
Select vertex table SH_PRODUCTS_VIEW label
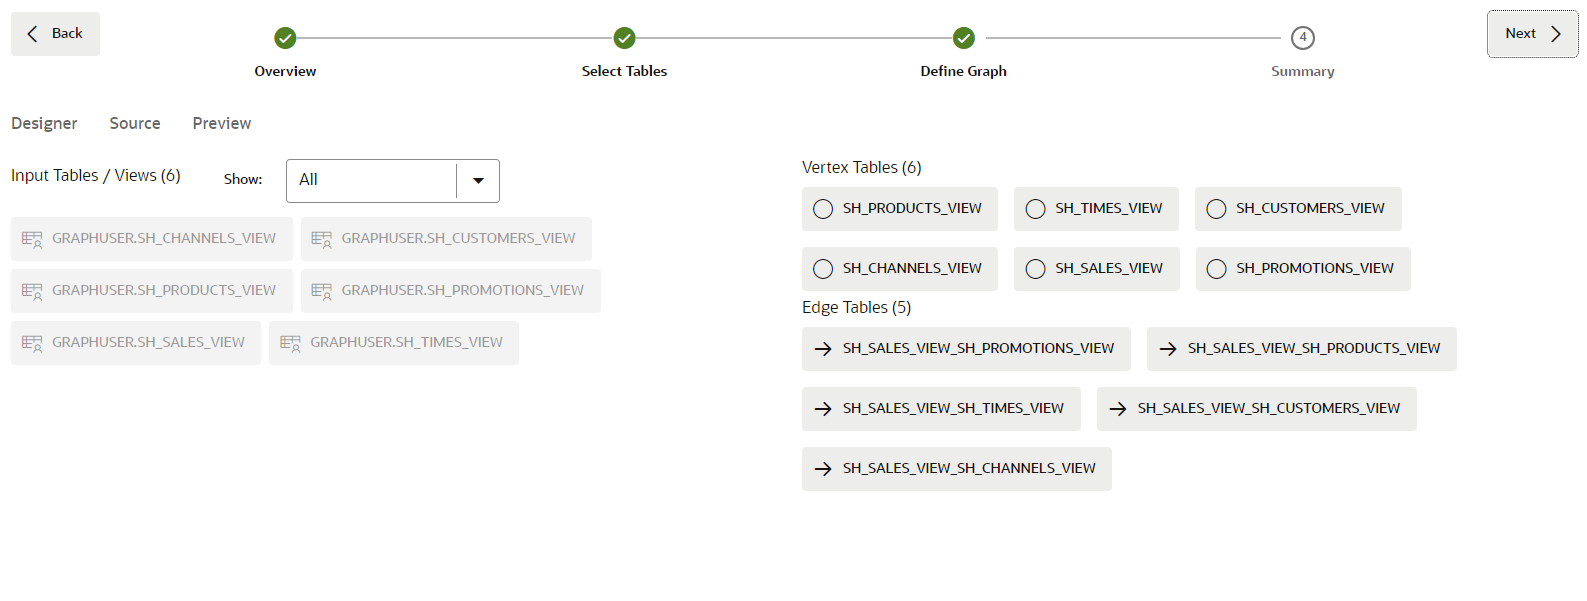coord(912,208)
